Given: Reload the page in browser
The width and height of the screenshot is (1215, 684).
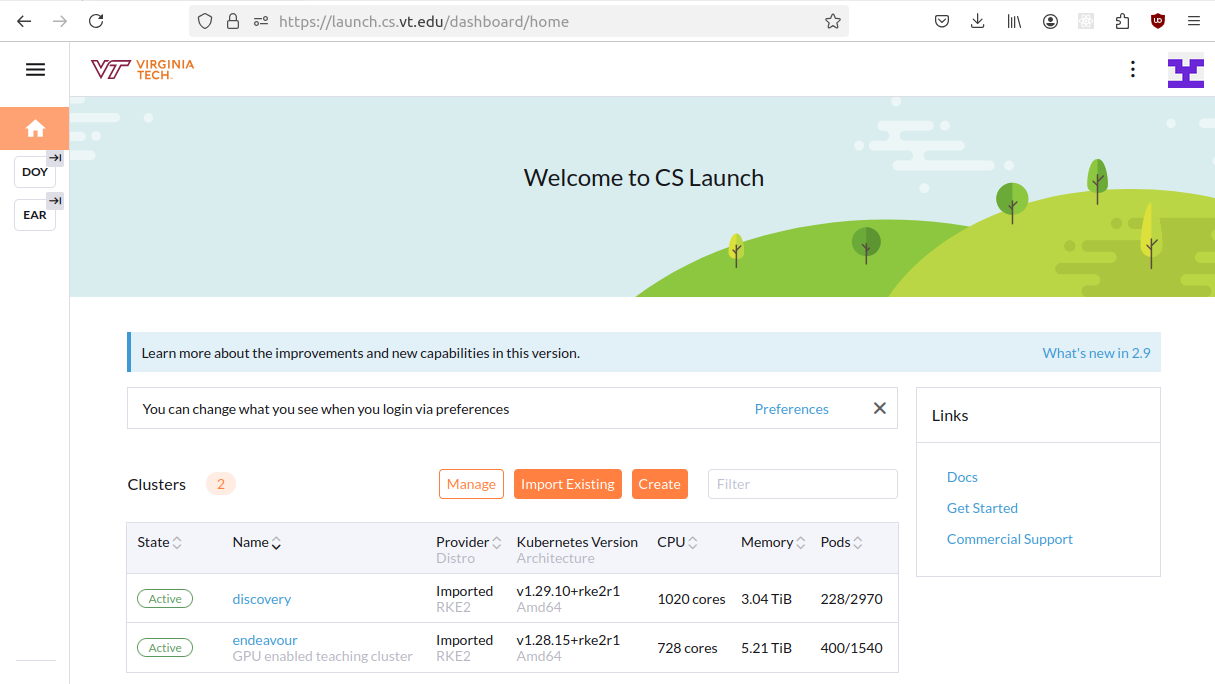Looking at the screenshot, I should tap(96, 21).
